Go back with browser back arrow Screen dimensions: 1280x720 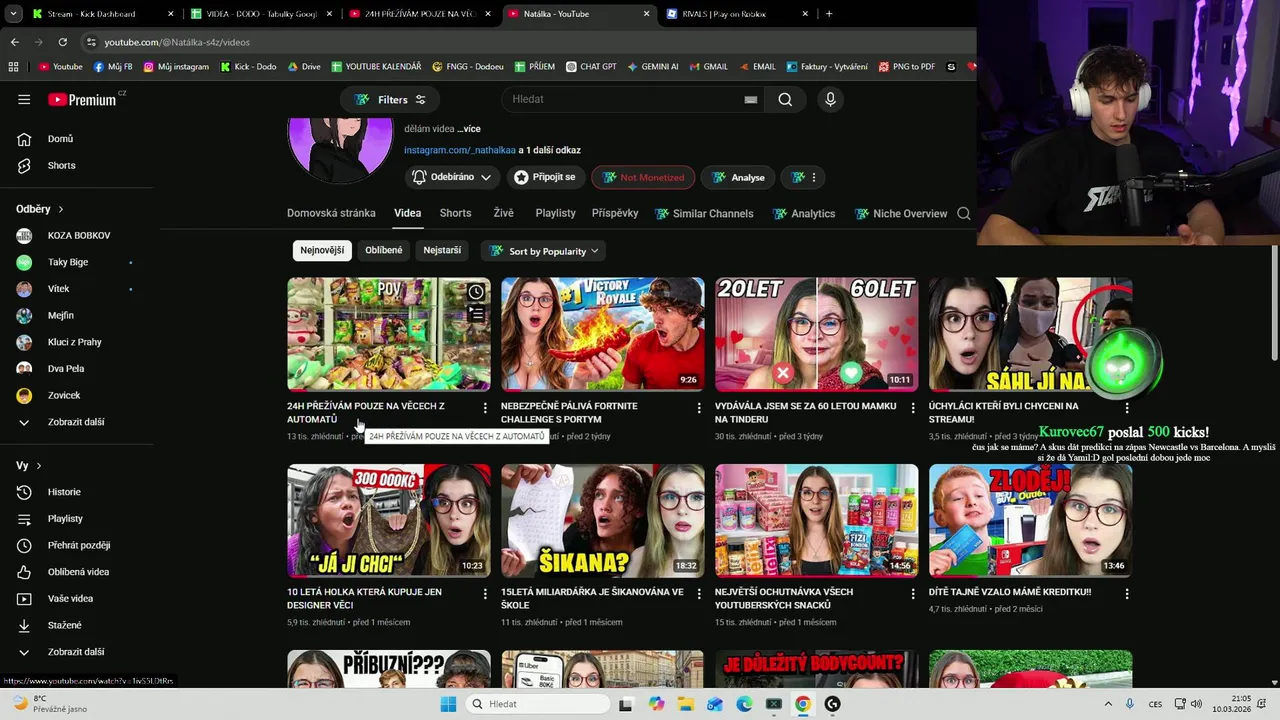click(x=14, y=42)
